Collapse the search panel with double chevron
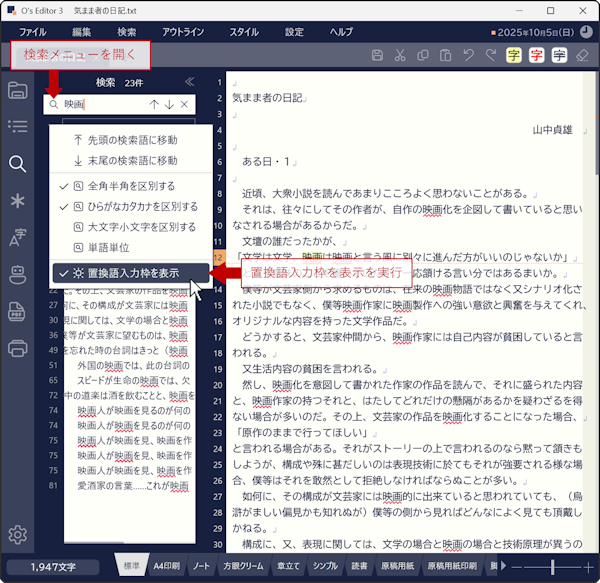This screenshot has height=583, width=600. tap(190, 83)
